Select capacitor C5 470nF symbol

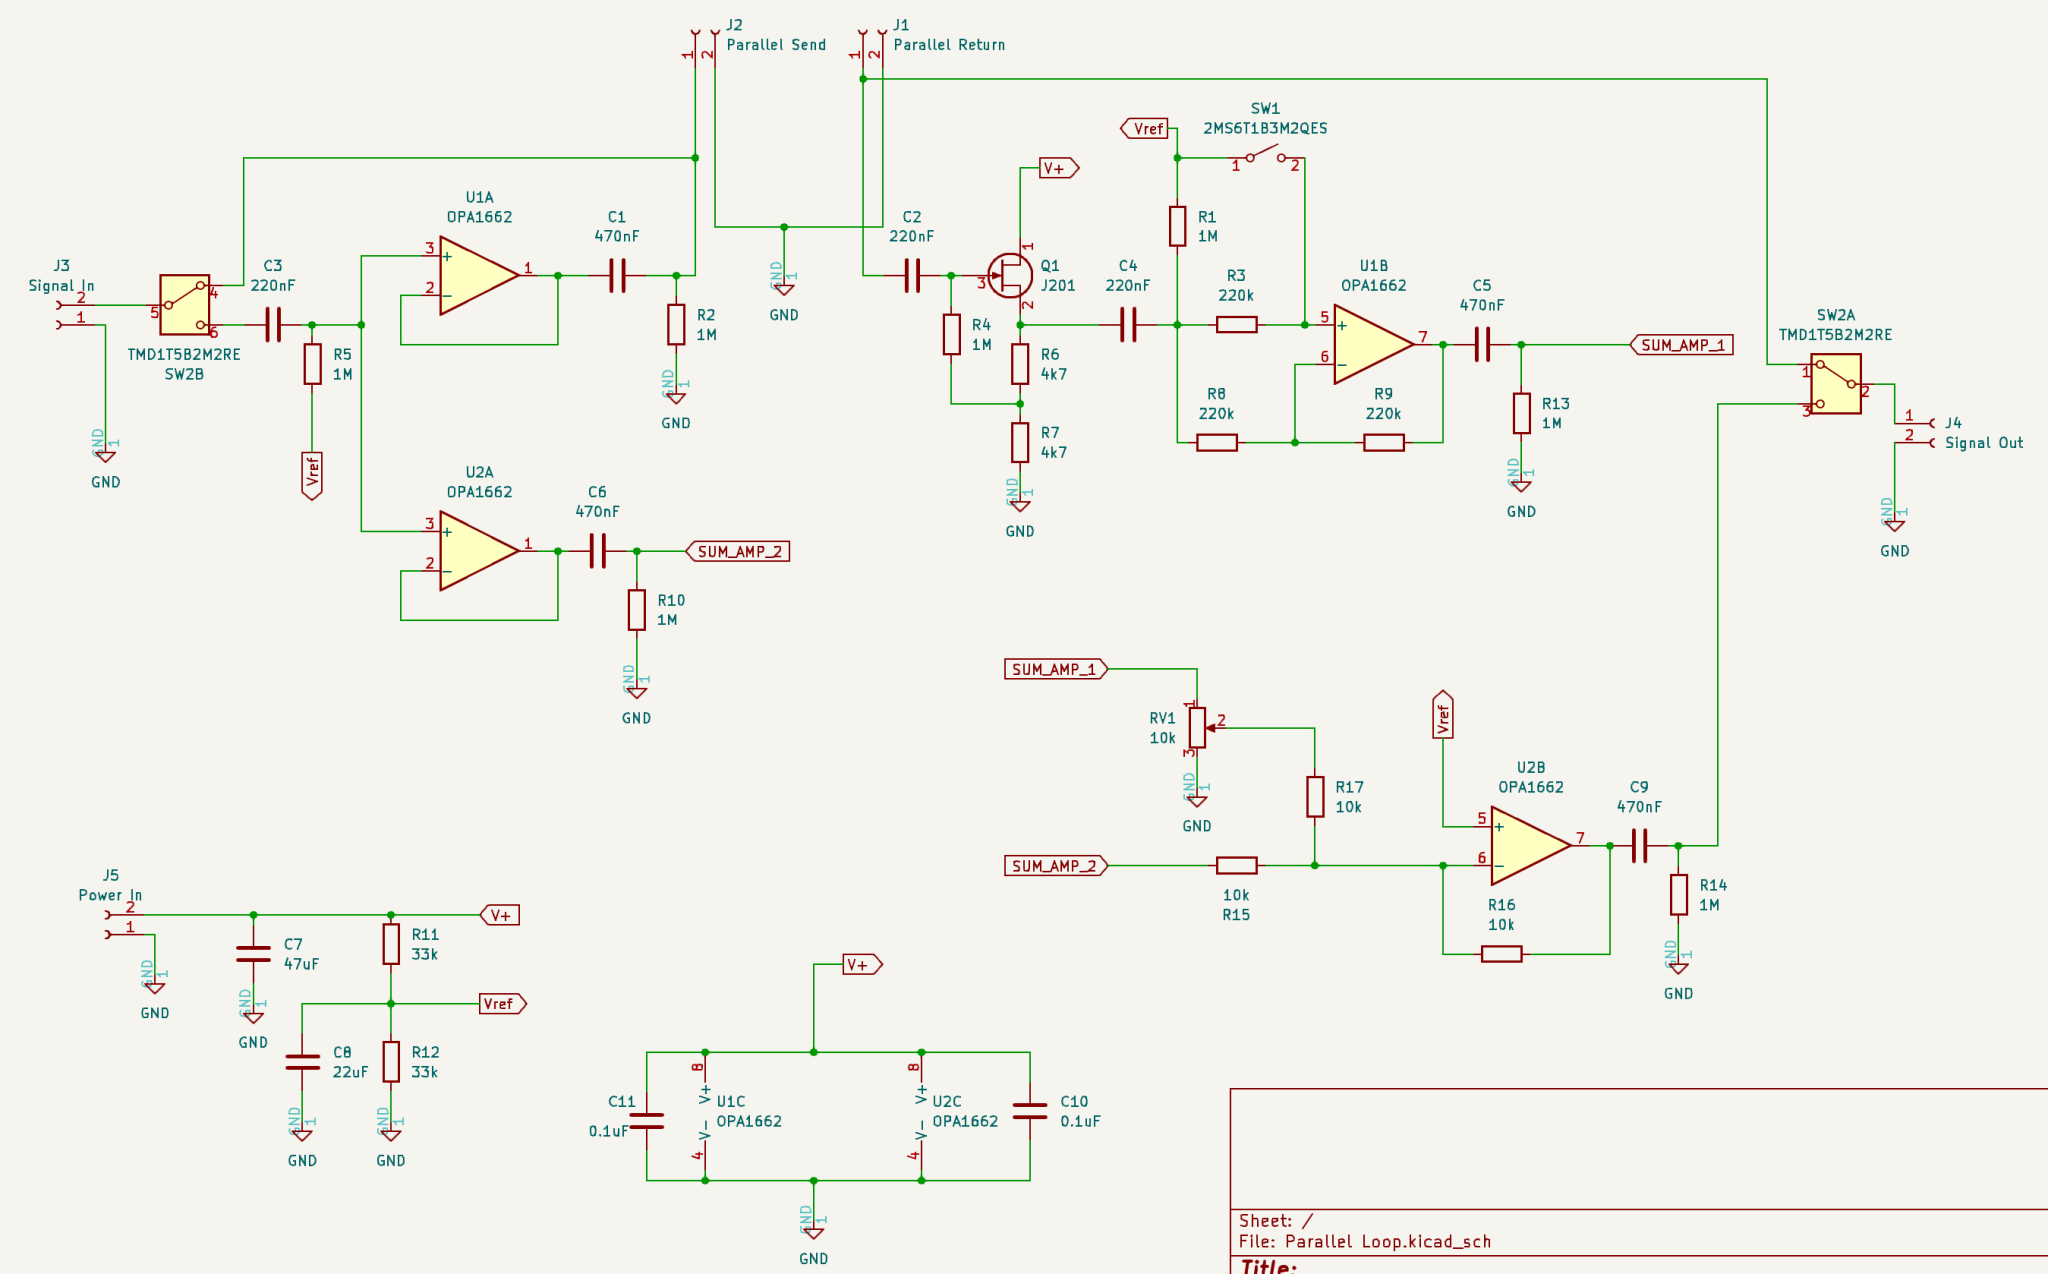click(x=1482, y=344)
